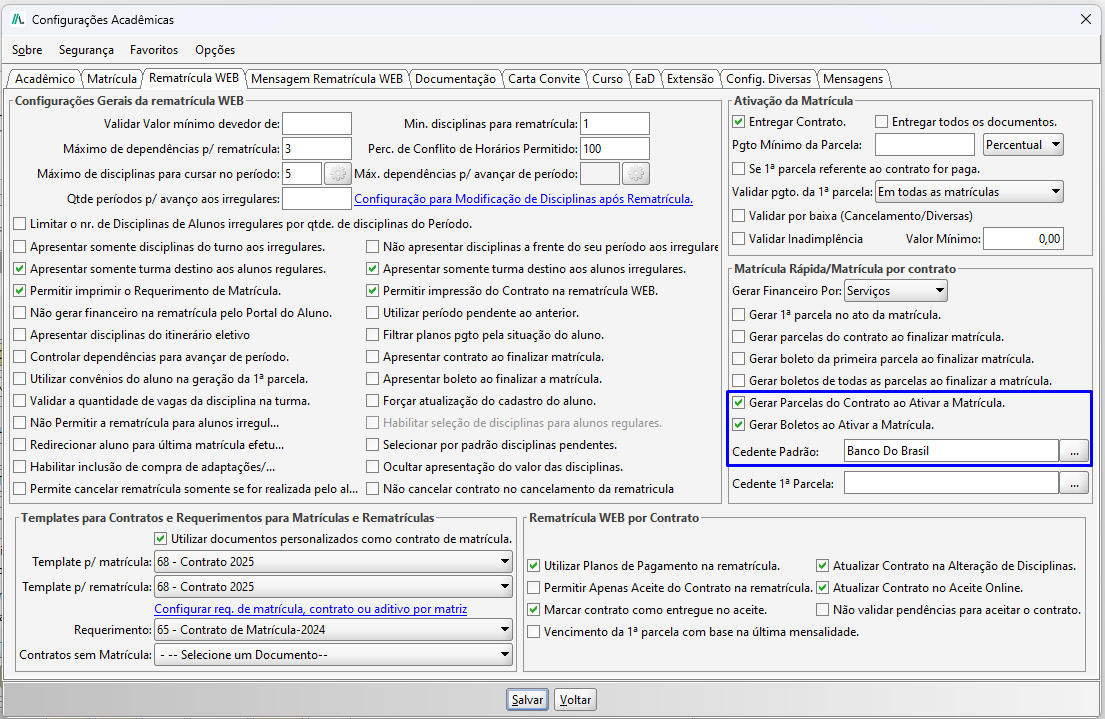Focus Perc. de Conflito de Horários field
This screenshot has height=719, width=1105.
point(615,149)
